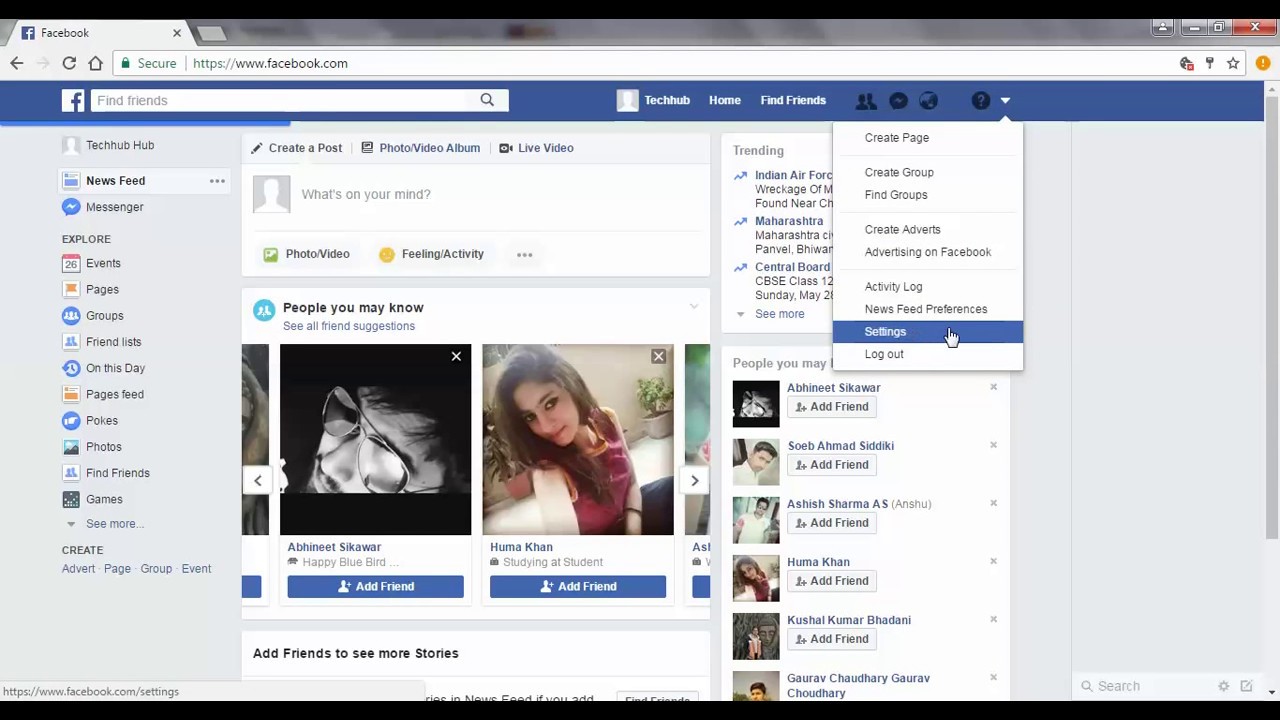
Task: Add Huma Khan from the carousel
Action: tap(578, 586)
